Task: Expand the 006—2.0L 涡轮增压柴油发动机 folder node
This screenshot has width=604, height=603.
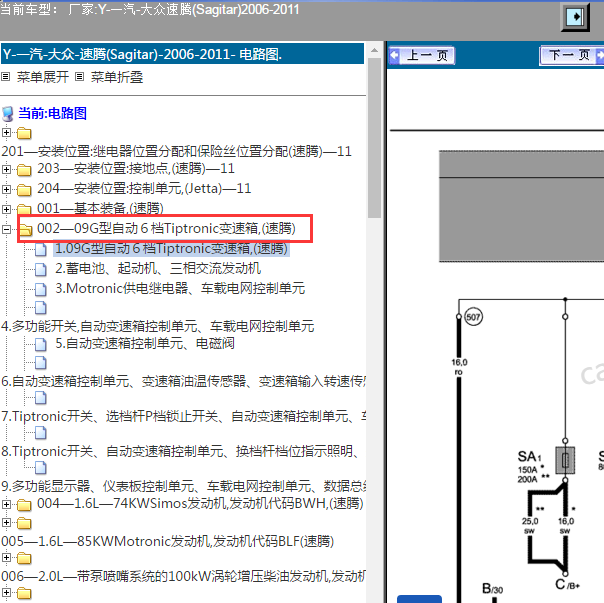Action: coord(6,557)
